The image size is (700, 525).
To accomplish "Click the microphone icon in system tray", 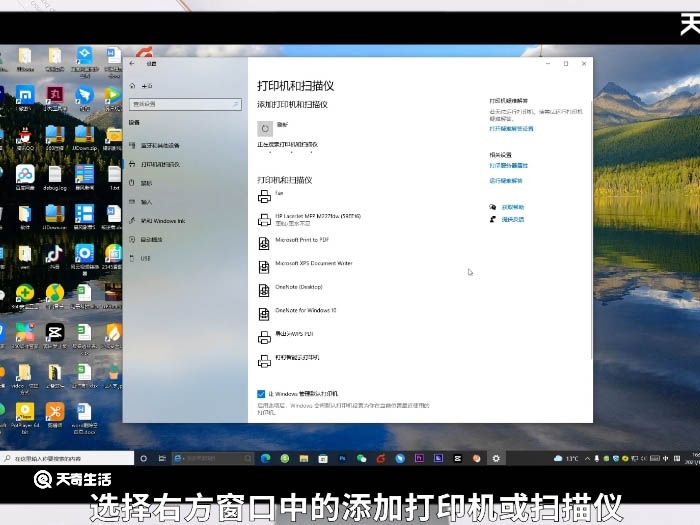I will tap(597, 458).
